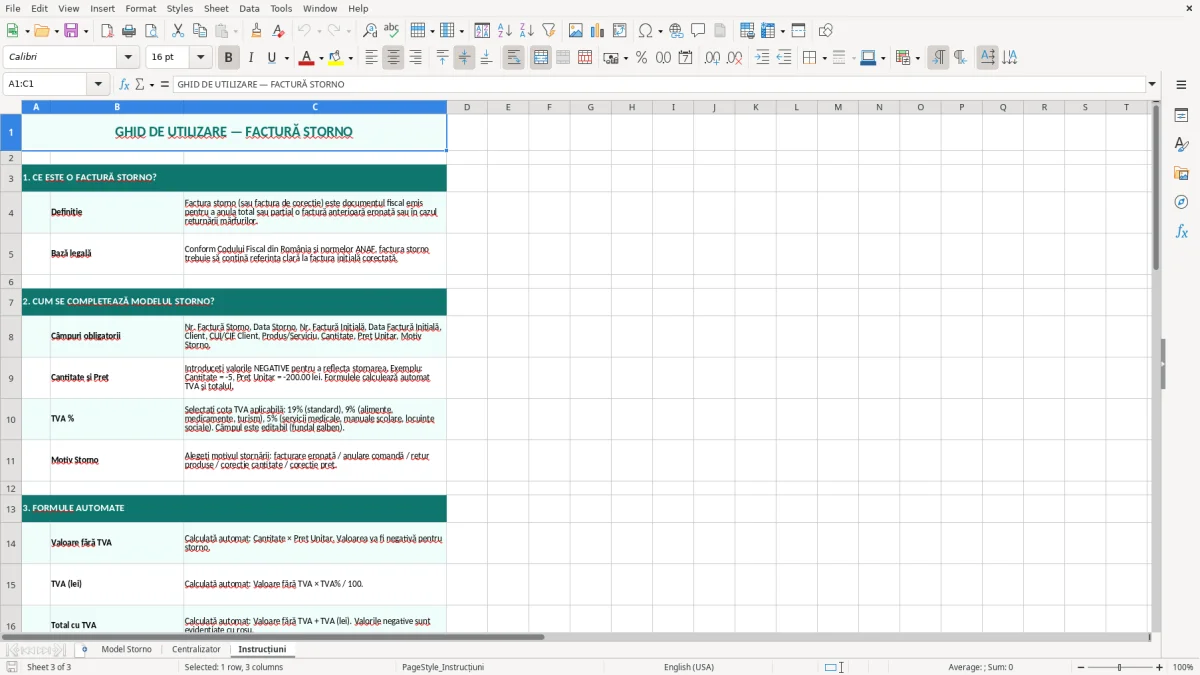
Task: Click the Save document icon
Action: 71,31
